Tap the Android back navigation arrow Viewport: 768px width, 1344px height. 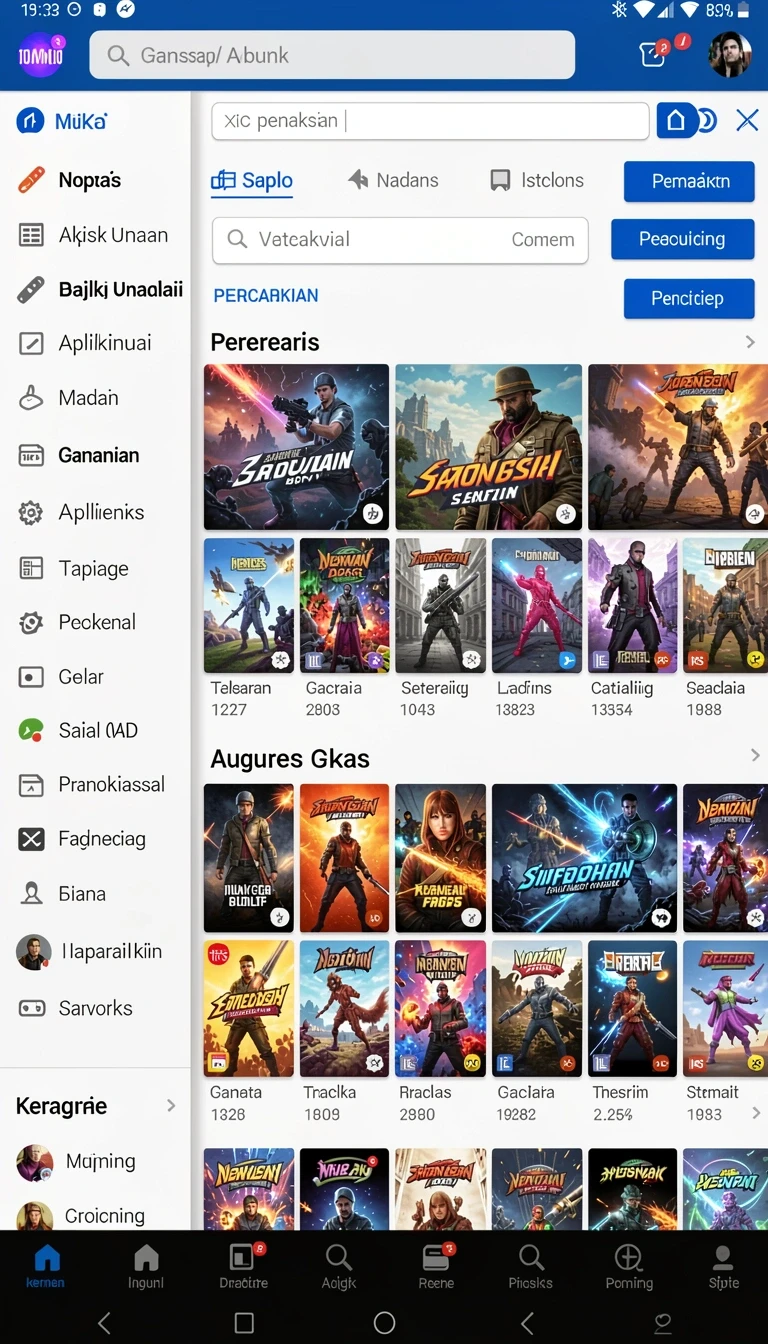[x=104, y=1323]
